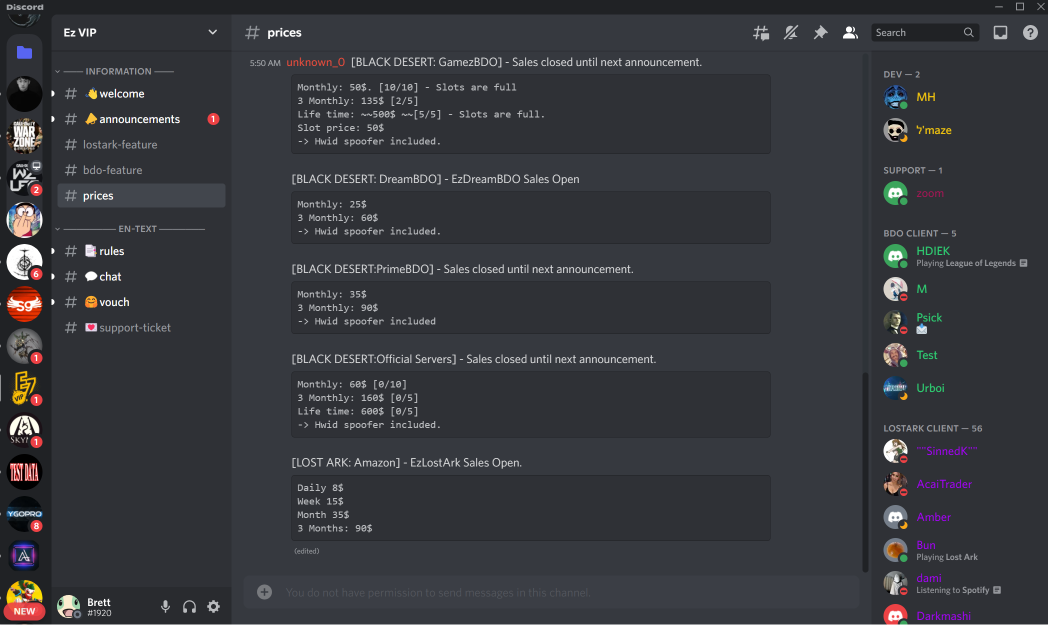Click the unknown_0 message author name
The width and height of the screenshot is (1048, 625).
coord(315,62)
